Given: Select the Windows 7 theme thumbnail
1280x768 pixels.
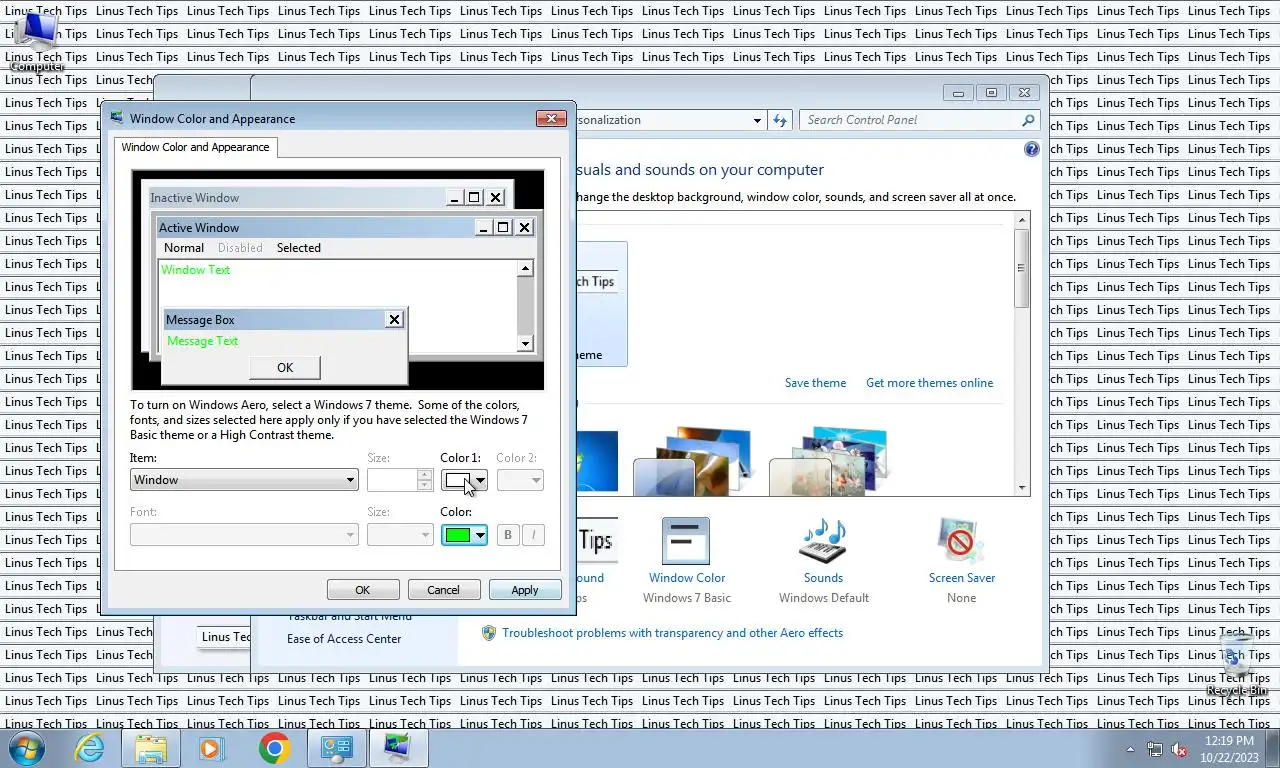Looking at the screenshot, I should [597, 462].
